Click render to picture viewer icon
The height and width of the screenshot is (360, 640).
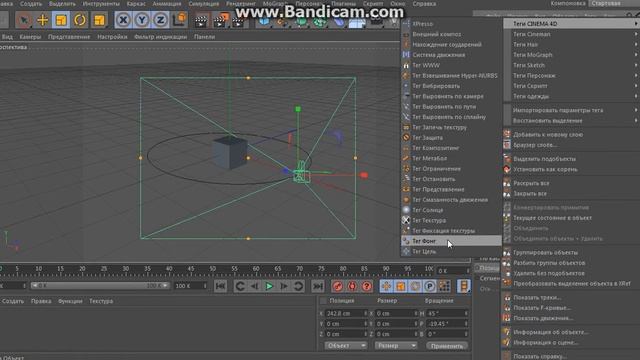220,20
